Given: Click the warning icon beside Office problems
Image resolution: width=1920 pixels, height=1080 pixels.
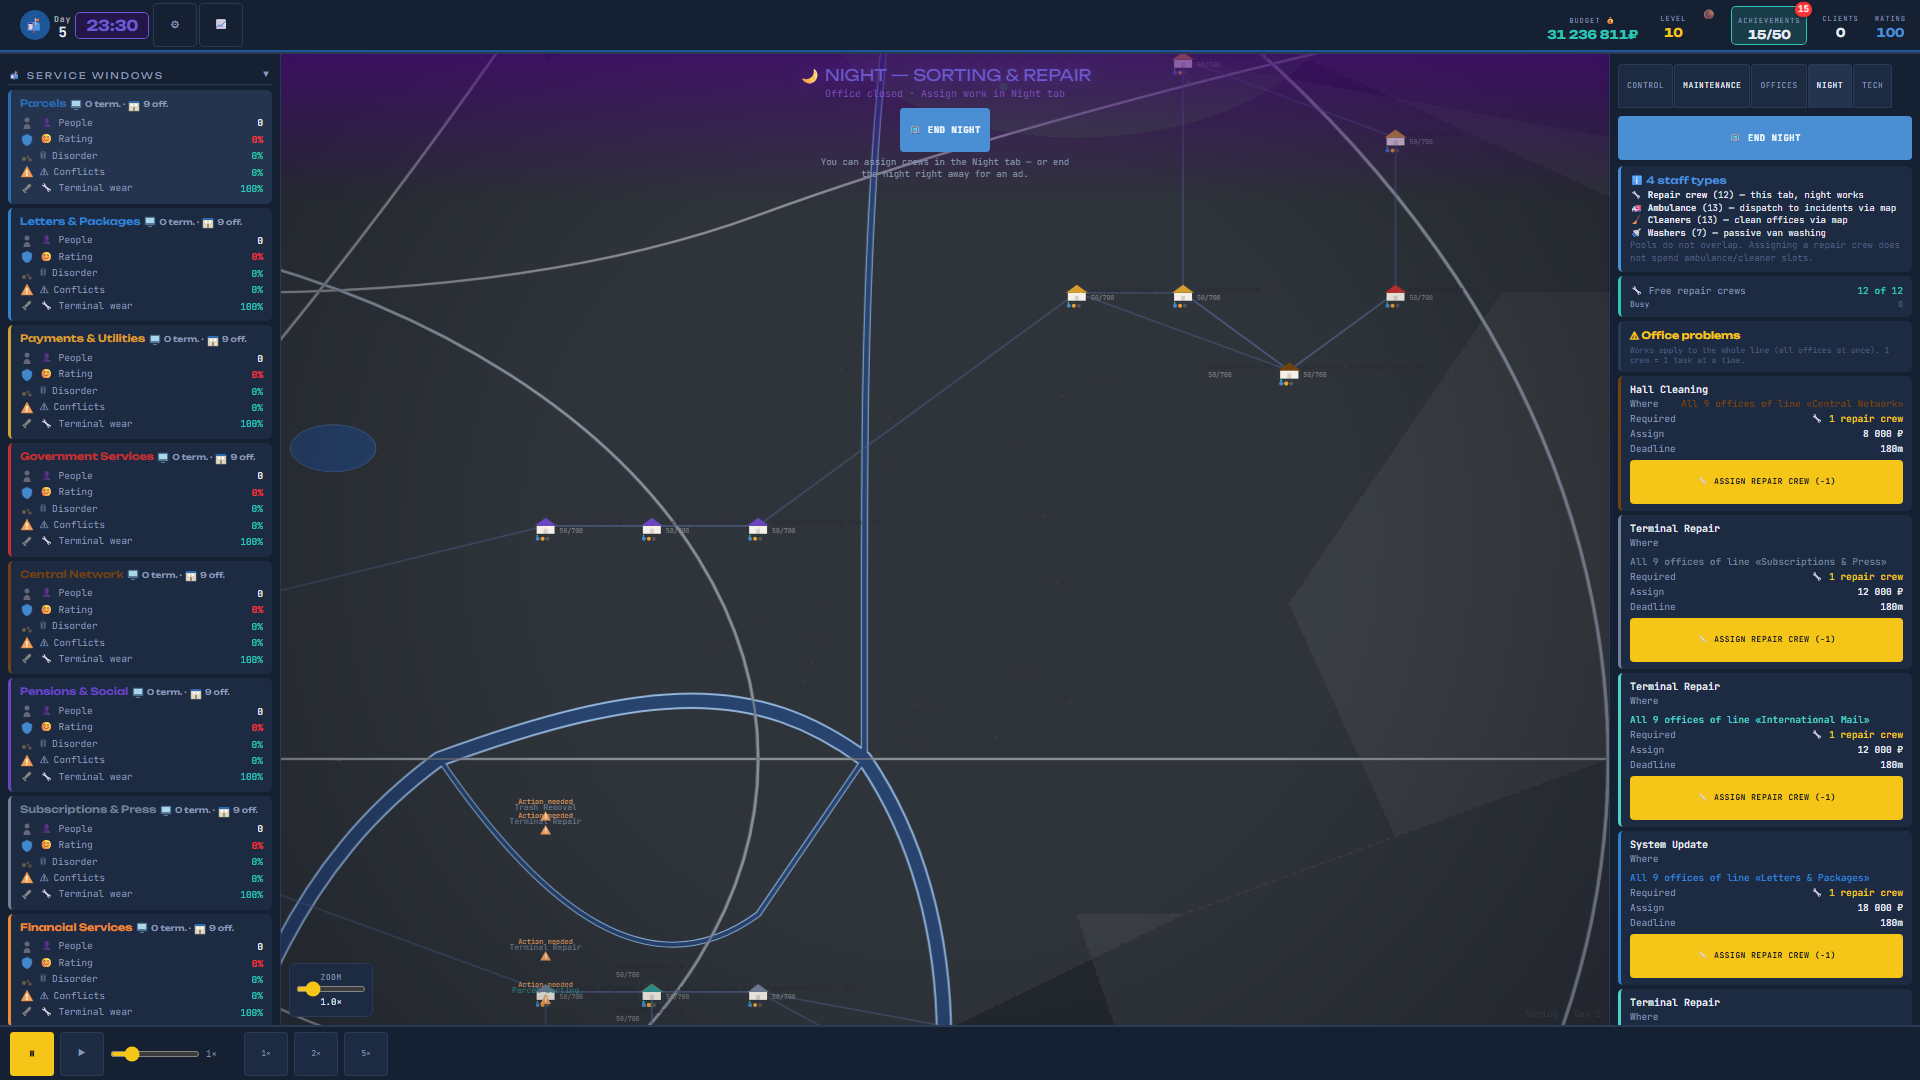Looking at the screenshot, I should [x=1634, y=336].
